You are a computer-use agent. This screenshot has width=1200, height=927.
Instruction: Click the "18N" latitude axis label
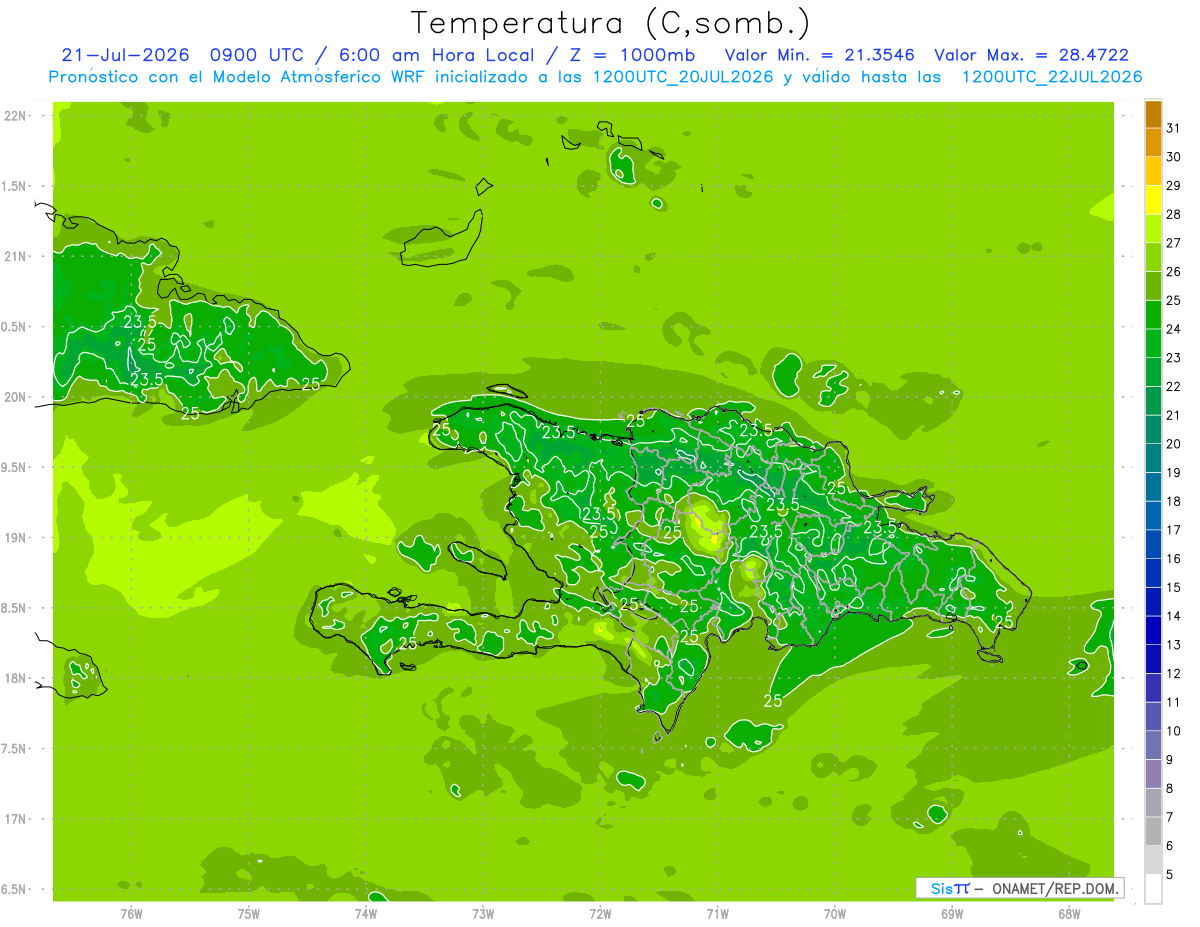pos(14,678)
